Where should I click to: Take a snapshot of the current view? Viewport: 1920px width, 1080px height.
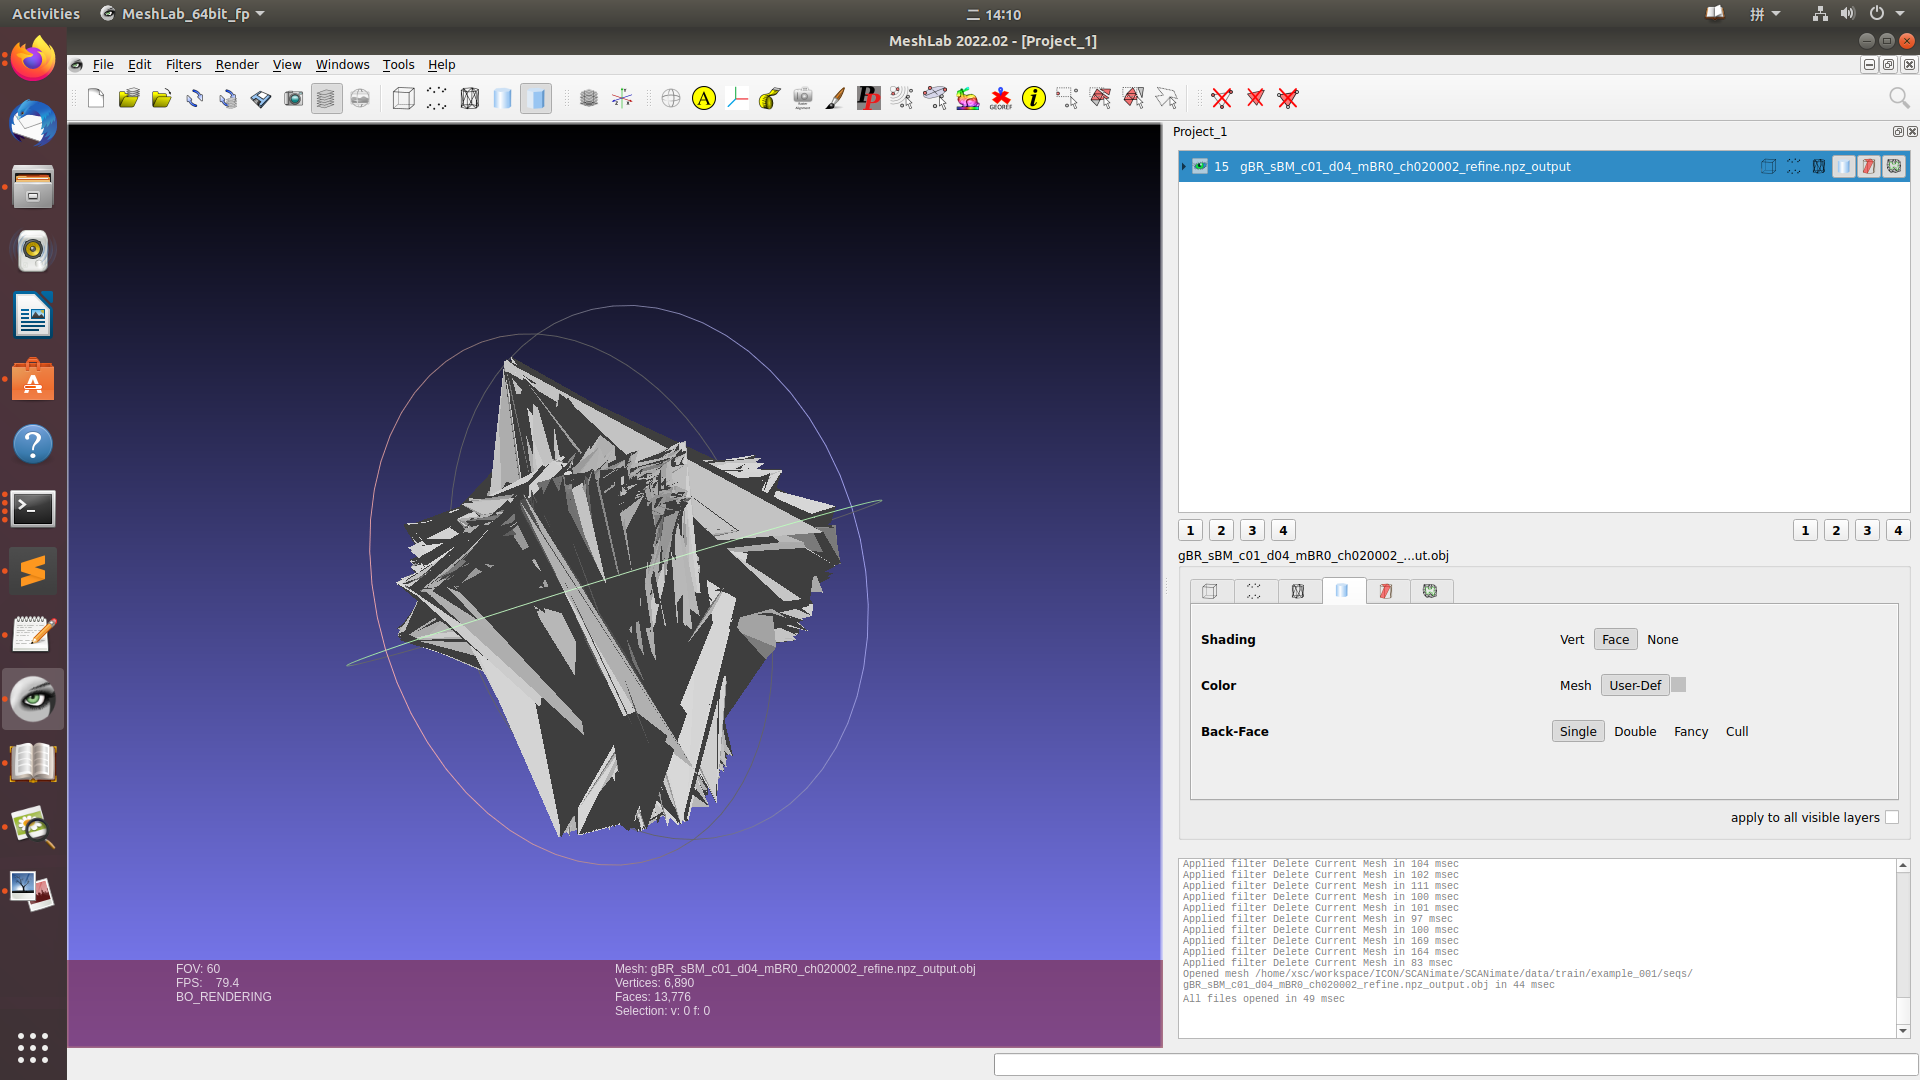click(293, 98)
